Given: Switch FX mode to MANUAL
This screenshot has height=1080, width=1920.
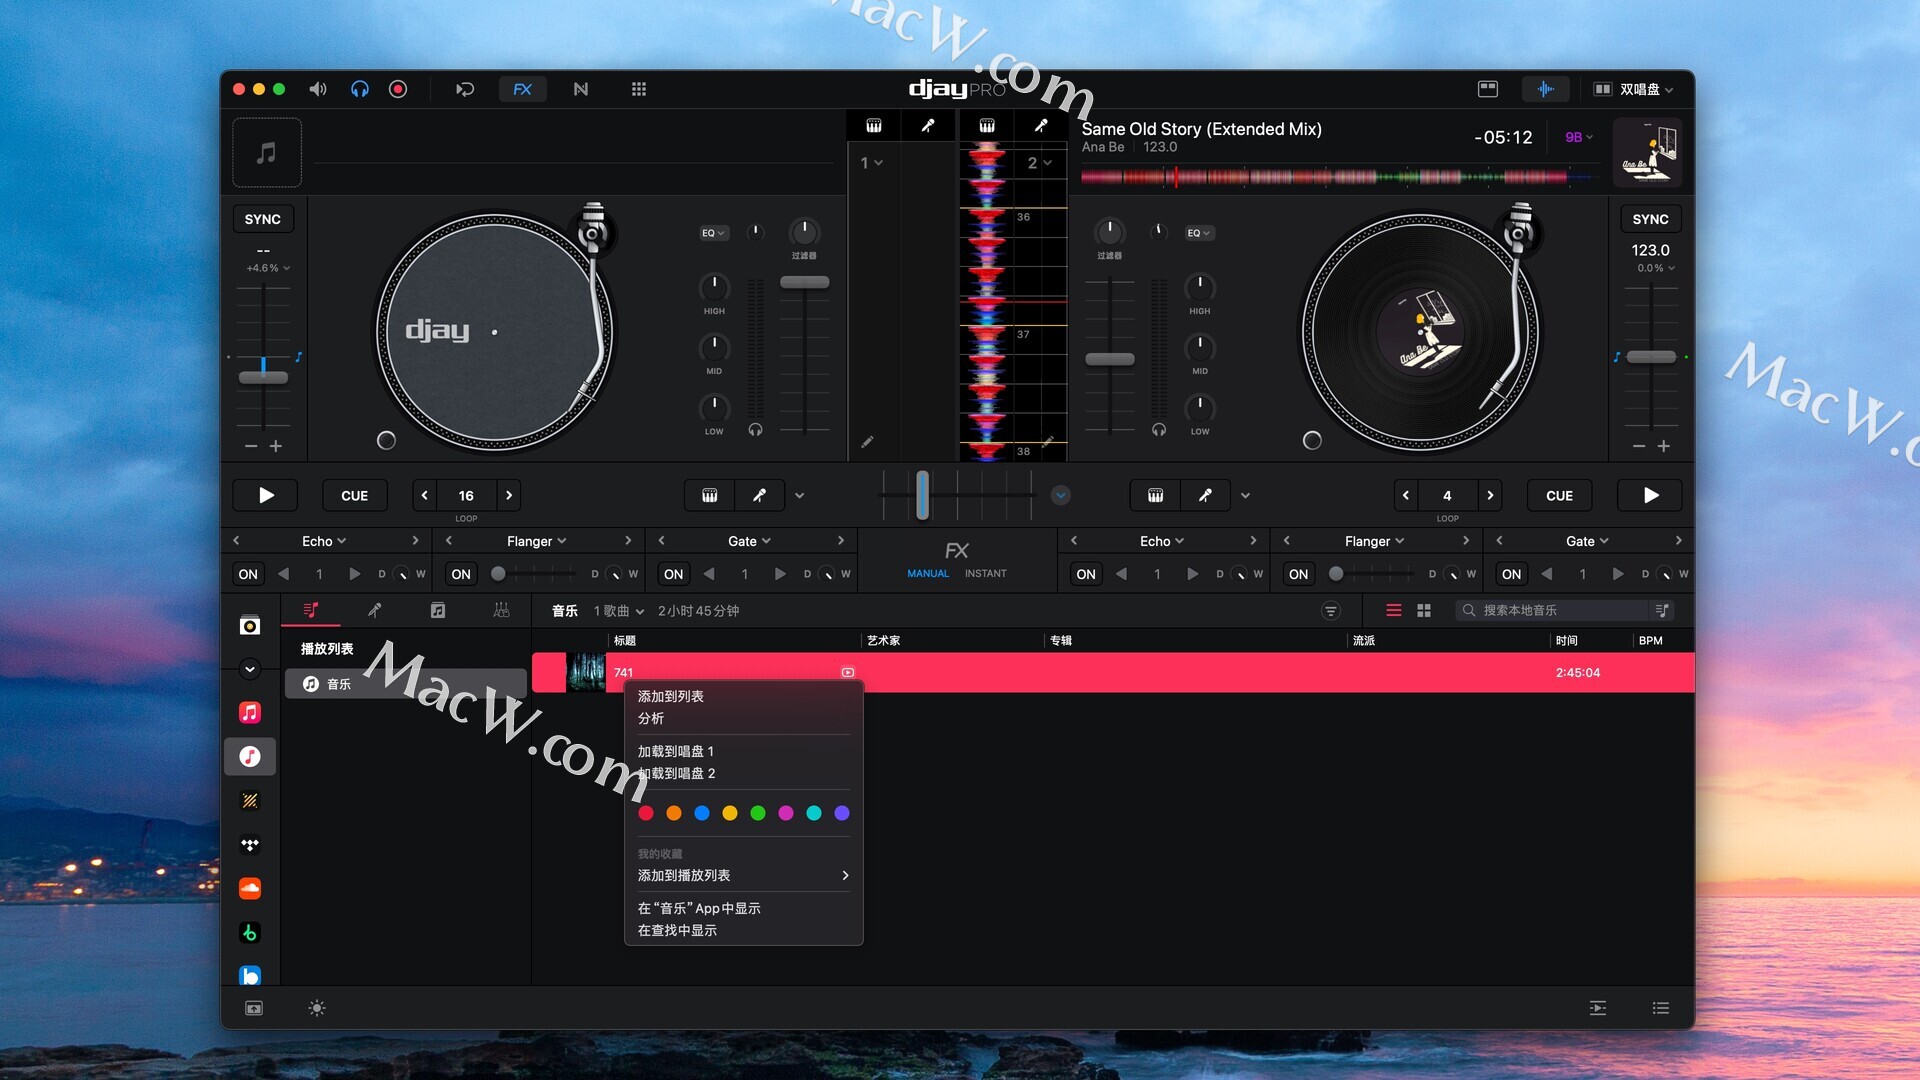Looking at the screenshot, I should click(928, 574).
